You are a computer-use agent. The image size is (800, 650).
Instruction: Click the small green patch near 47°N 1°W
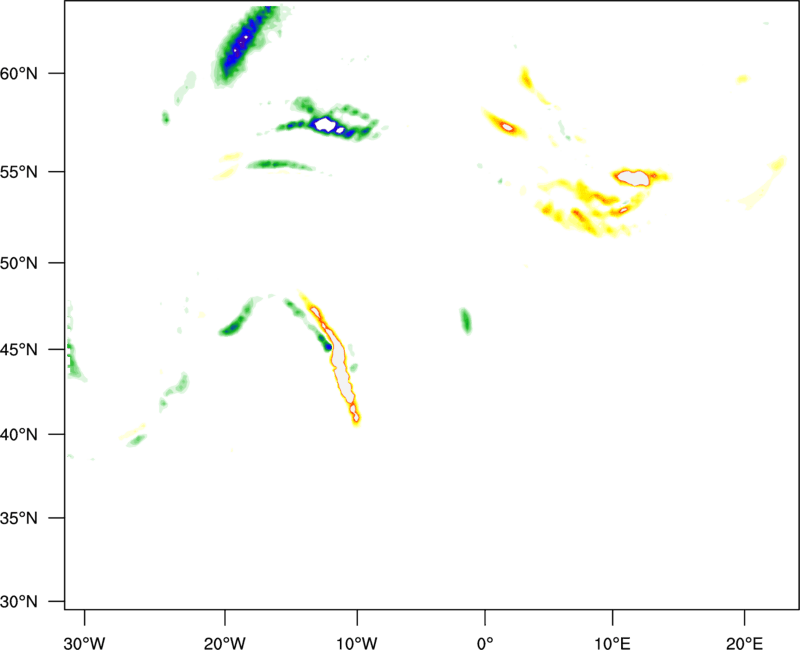point(466,320)
